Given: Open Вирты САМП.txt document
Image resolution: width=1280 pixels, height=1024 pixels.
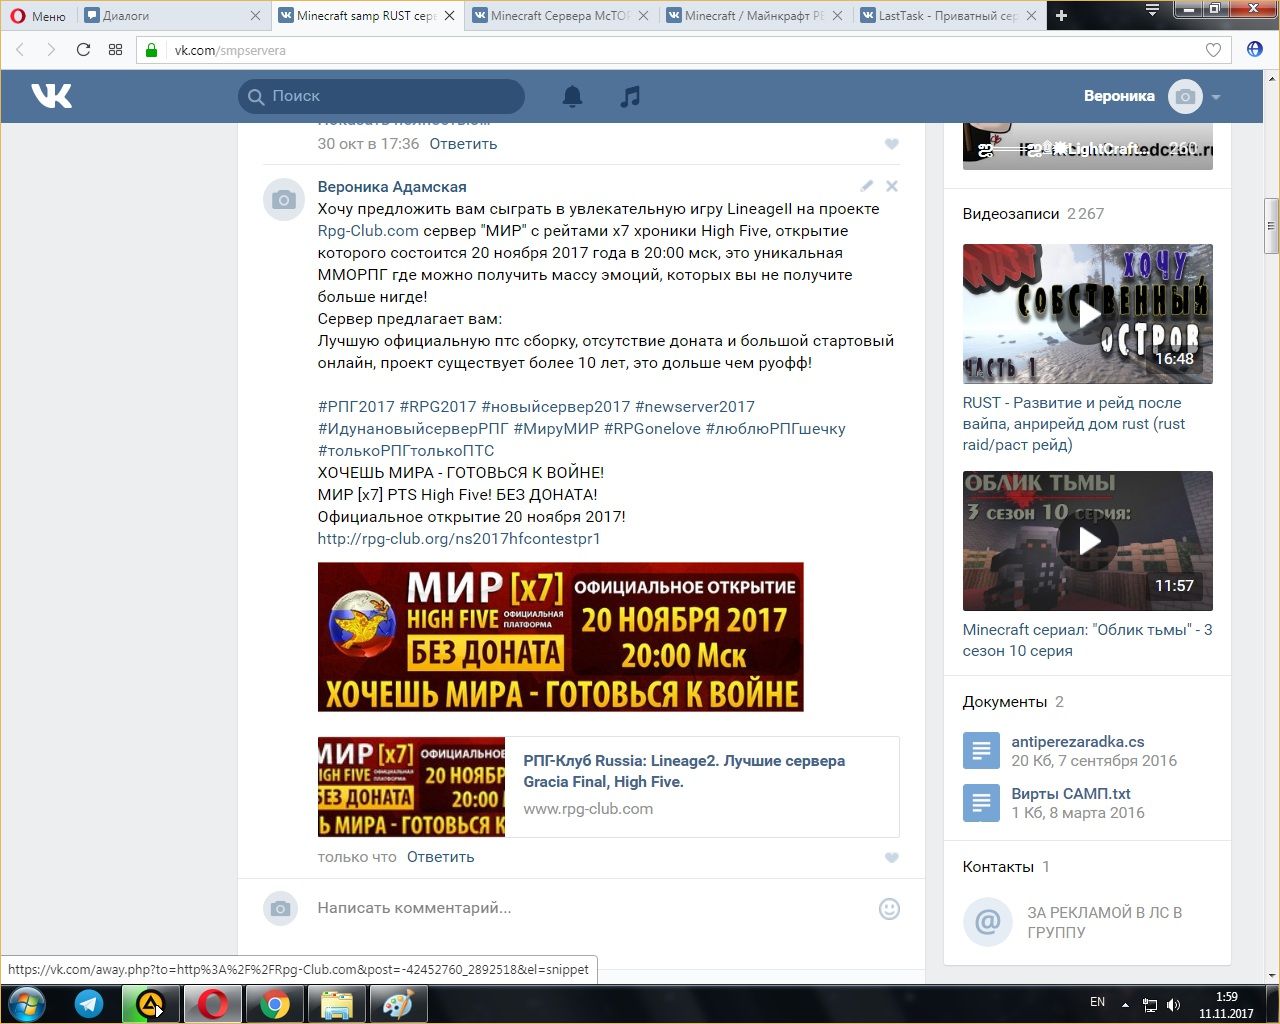Looking at the screenshot, I should point(1071,794).
